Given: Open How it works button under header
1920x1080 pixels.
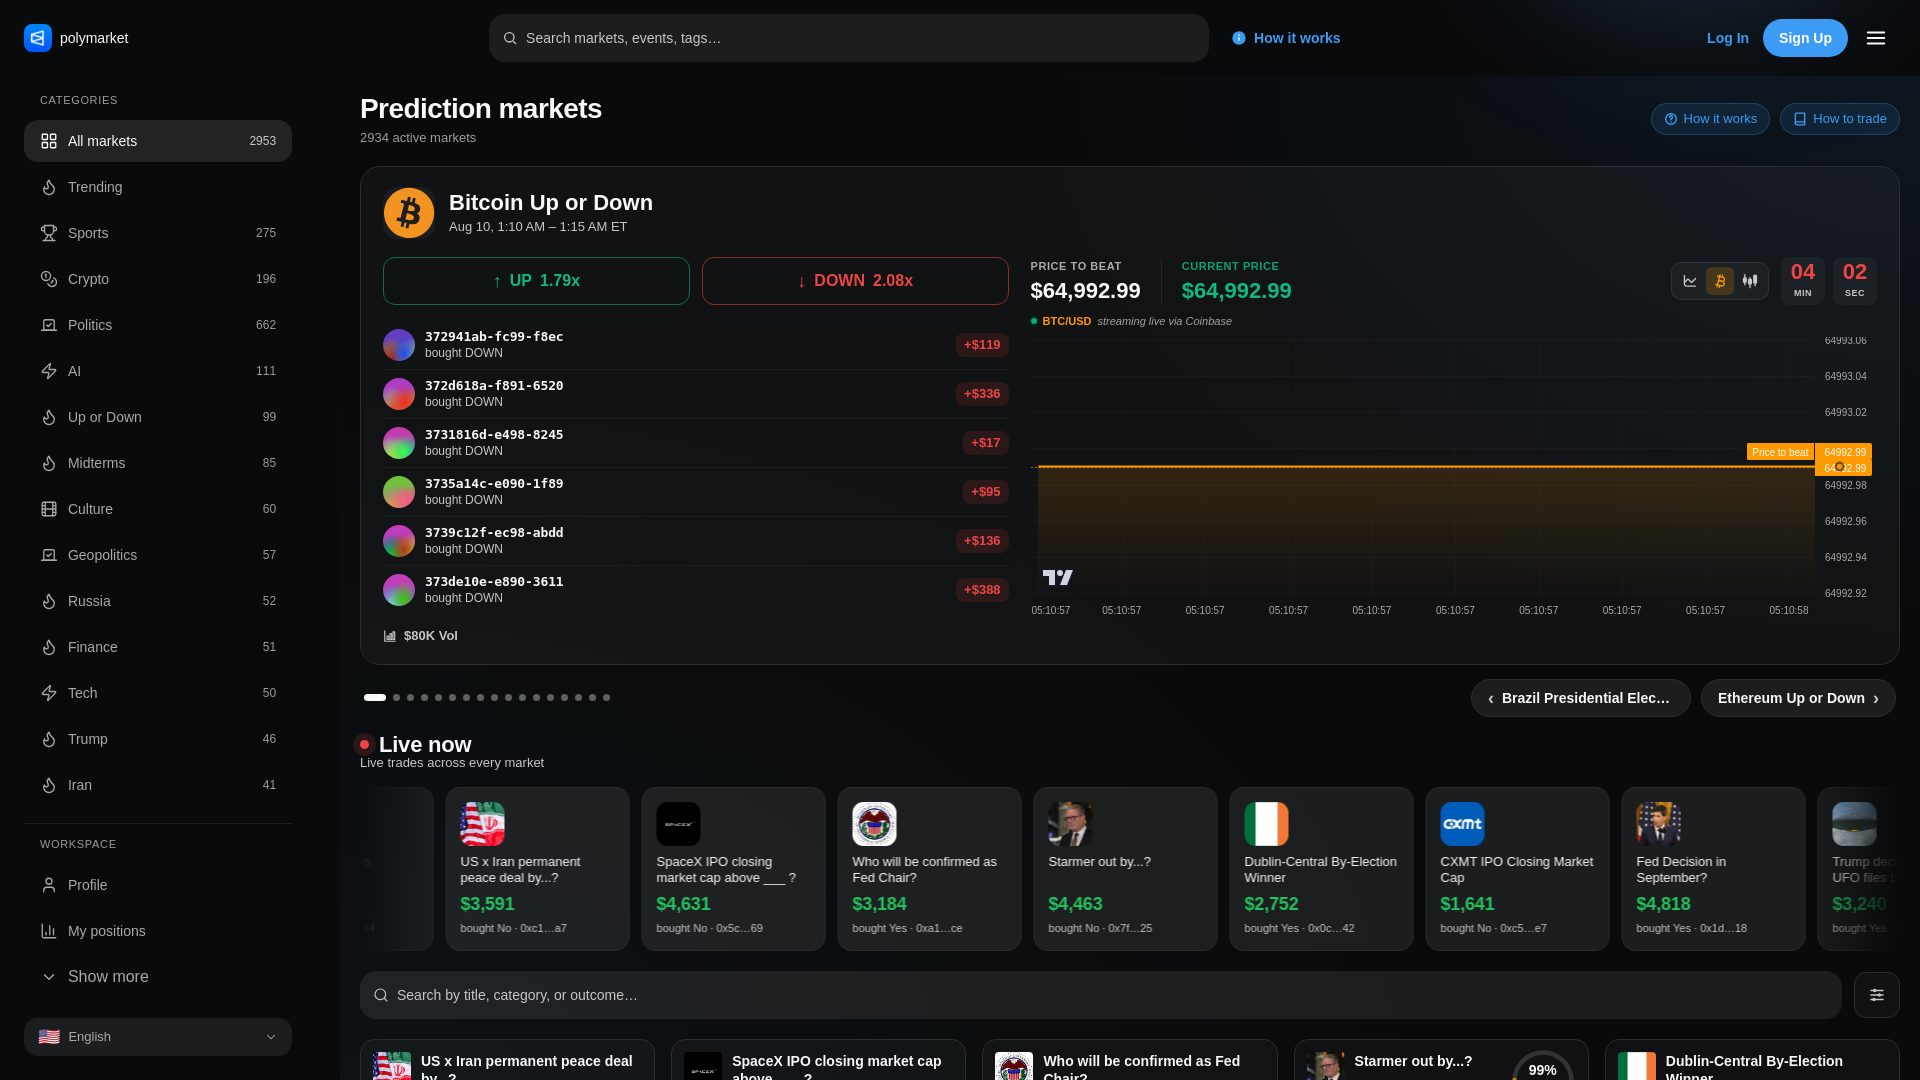Looking at the screenshot, I should pos(1710,119).
